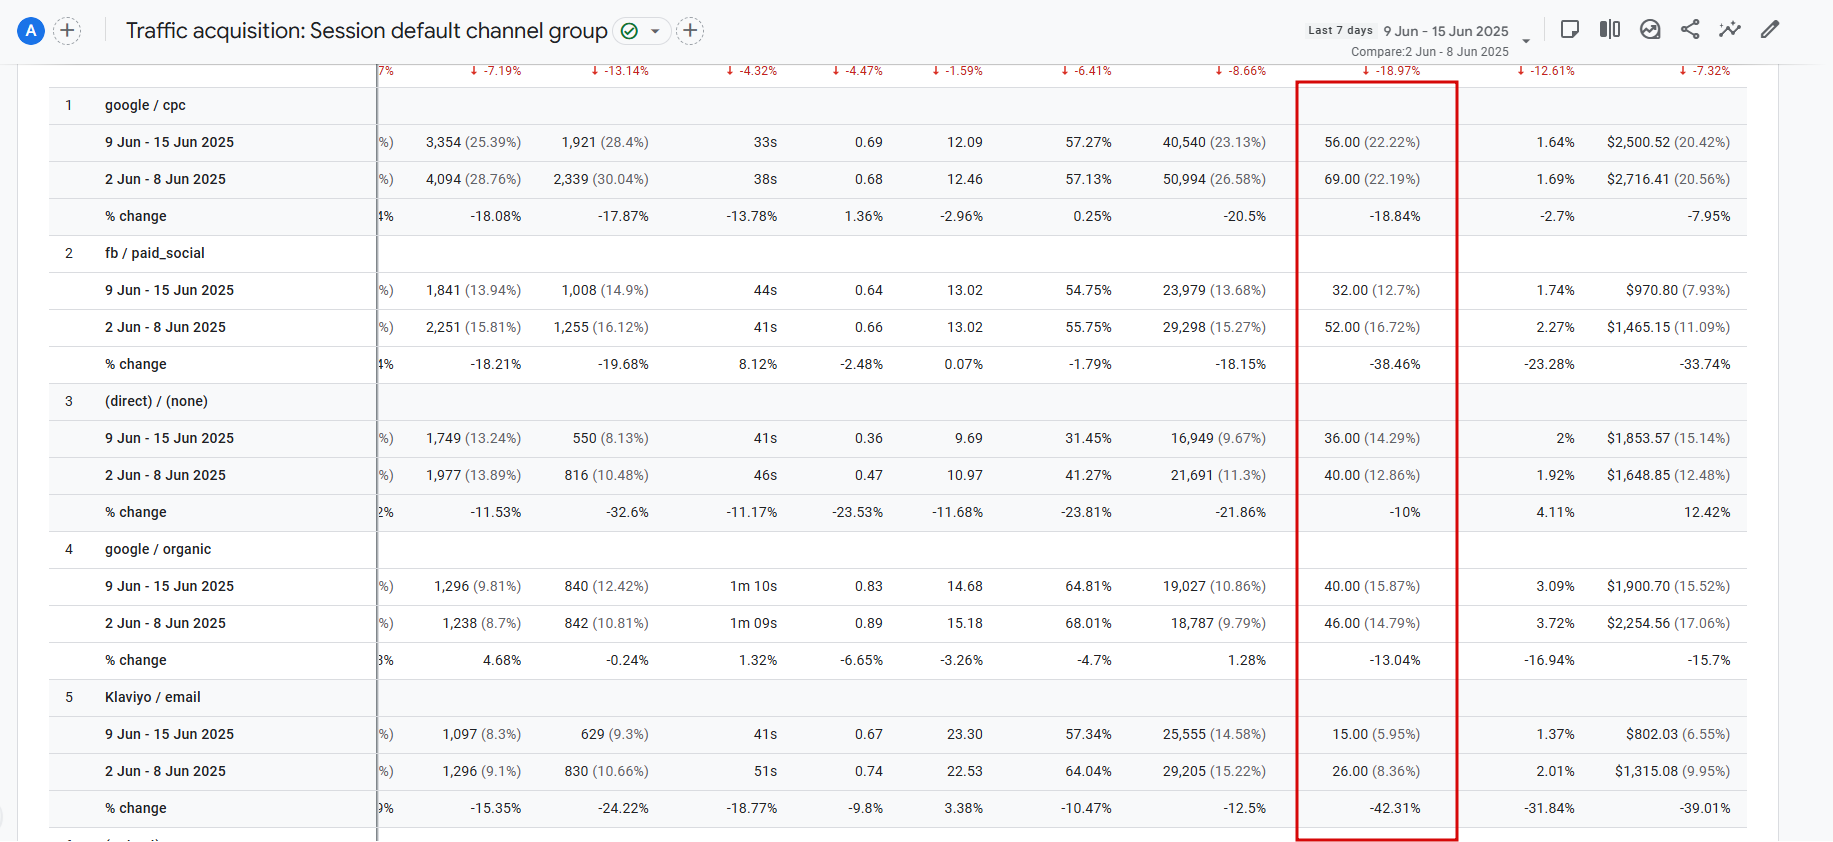This screenshot has width=1833, height=842.
Task: Open the dropdown arrow beside the checkmark
Action: point(655,31)
